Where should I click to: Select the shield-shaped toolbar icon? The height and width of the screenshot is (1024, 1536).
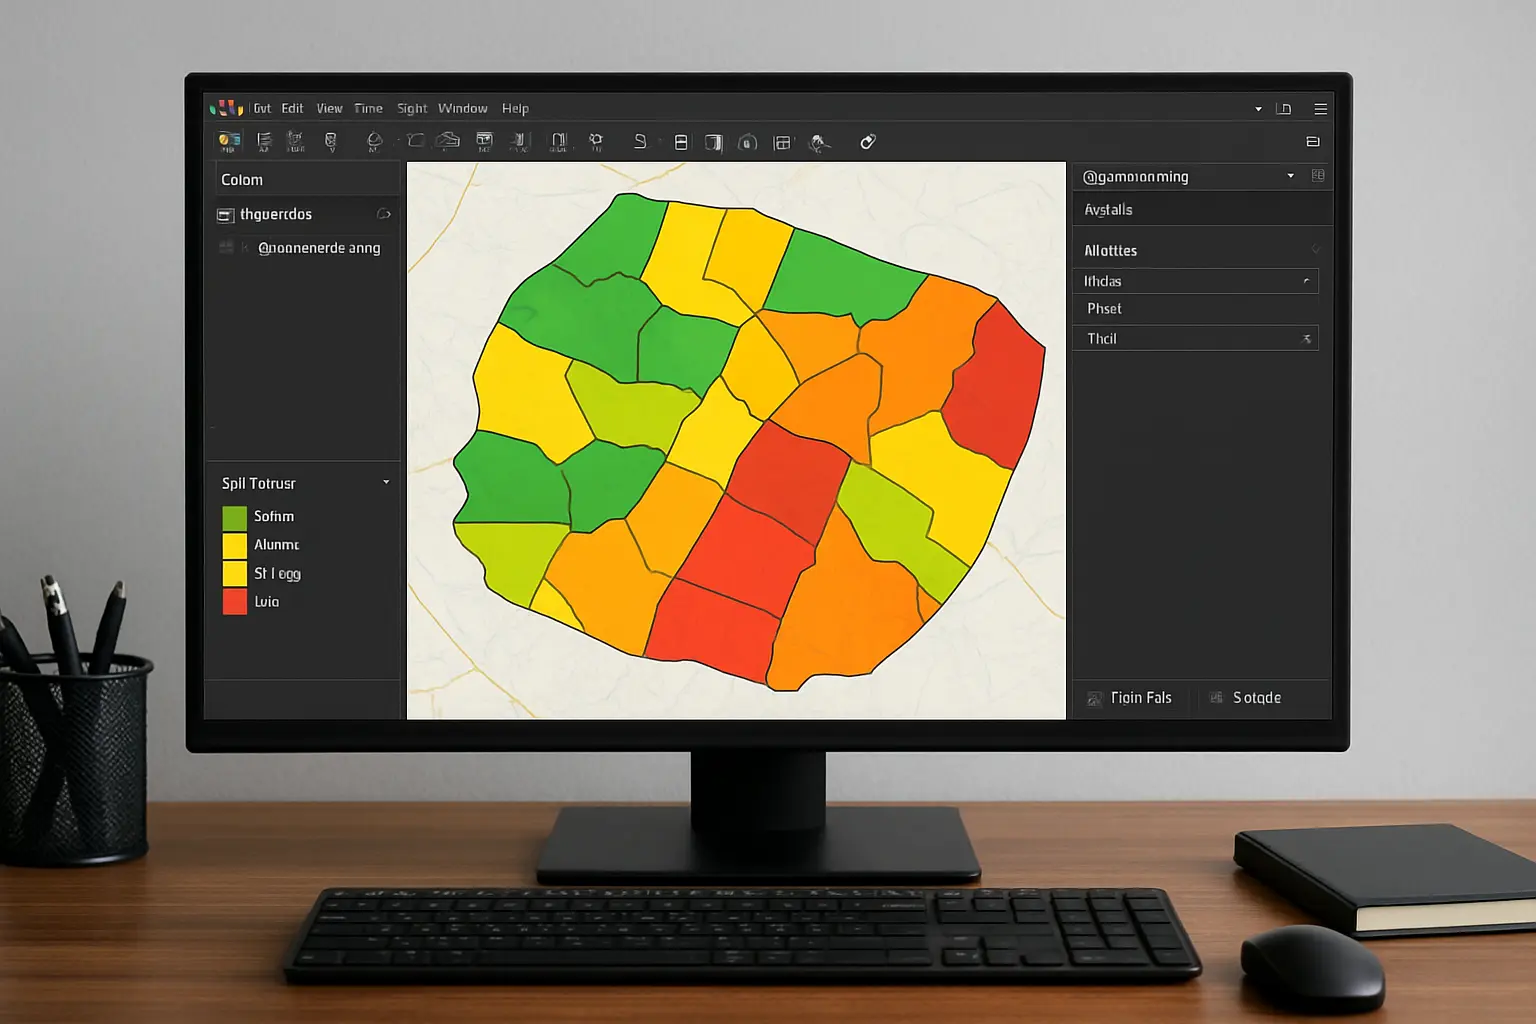(331, 142)
